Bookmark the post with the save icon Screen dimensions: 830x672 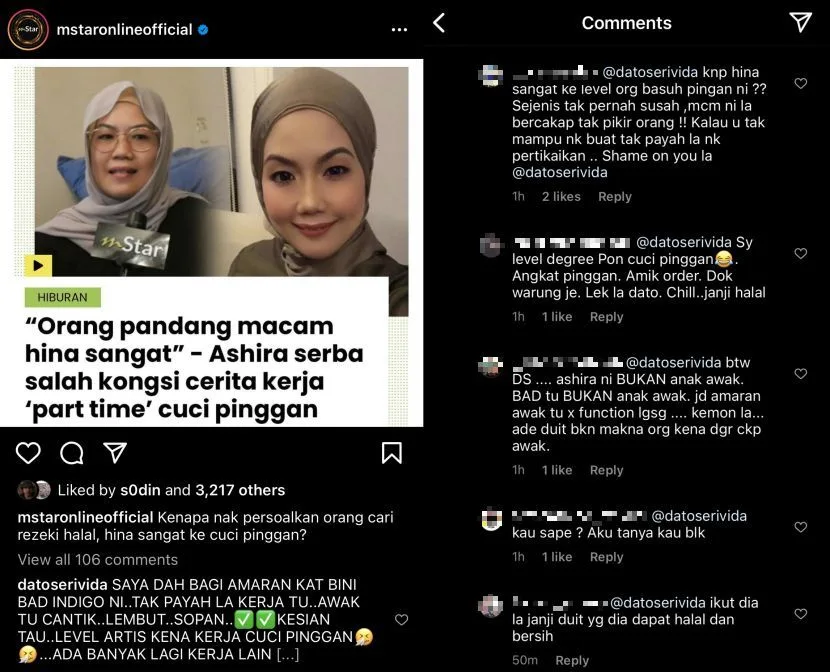point(392,453)
